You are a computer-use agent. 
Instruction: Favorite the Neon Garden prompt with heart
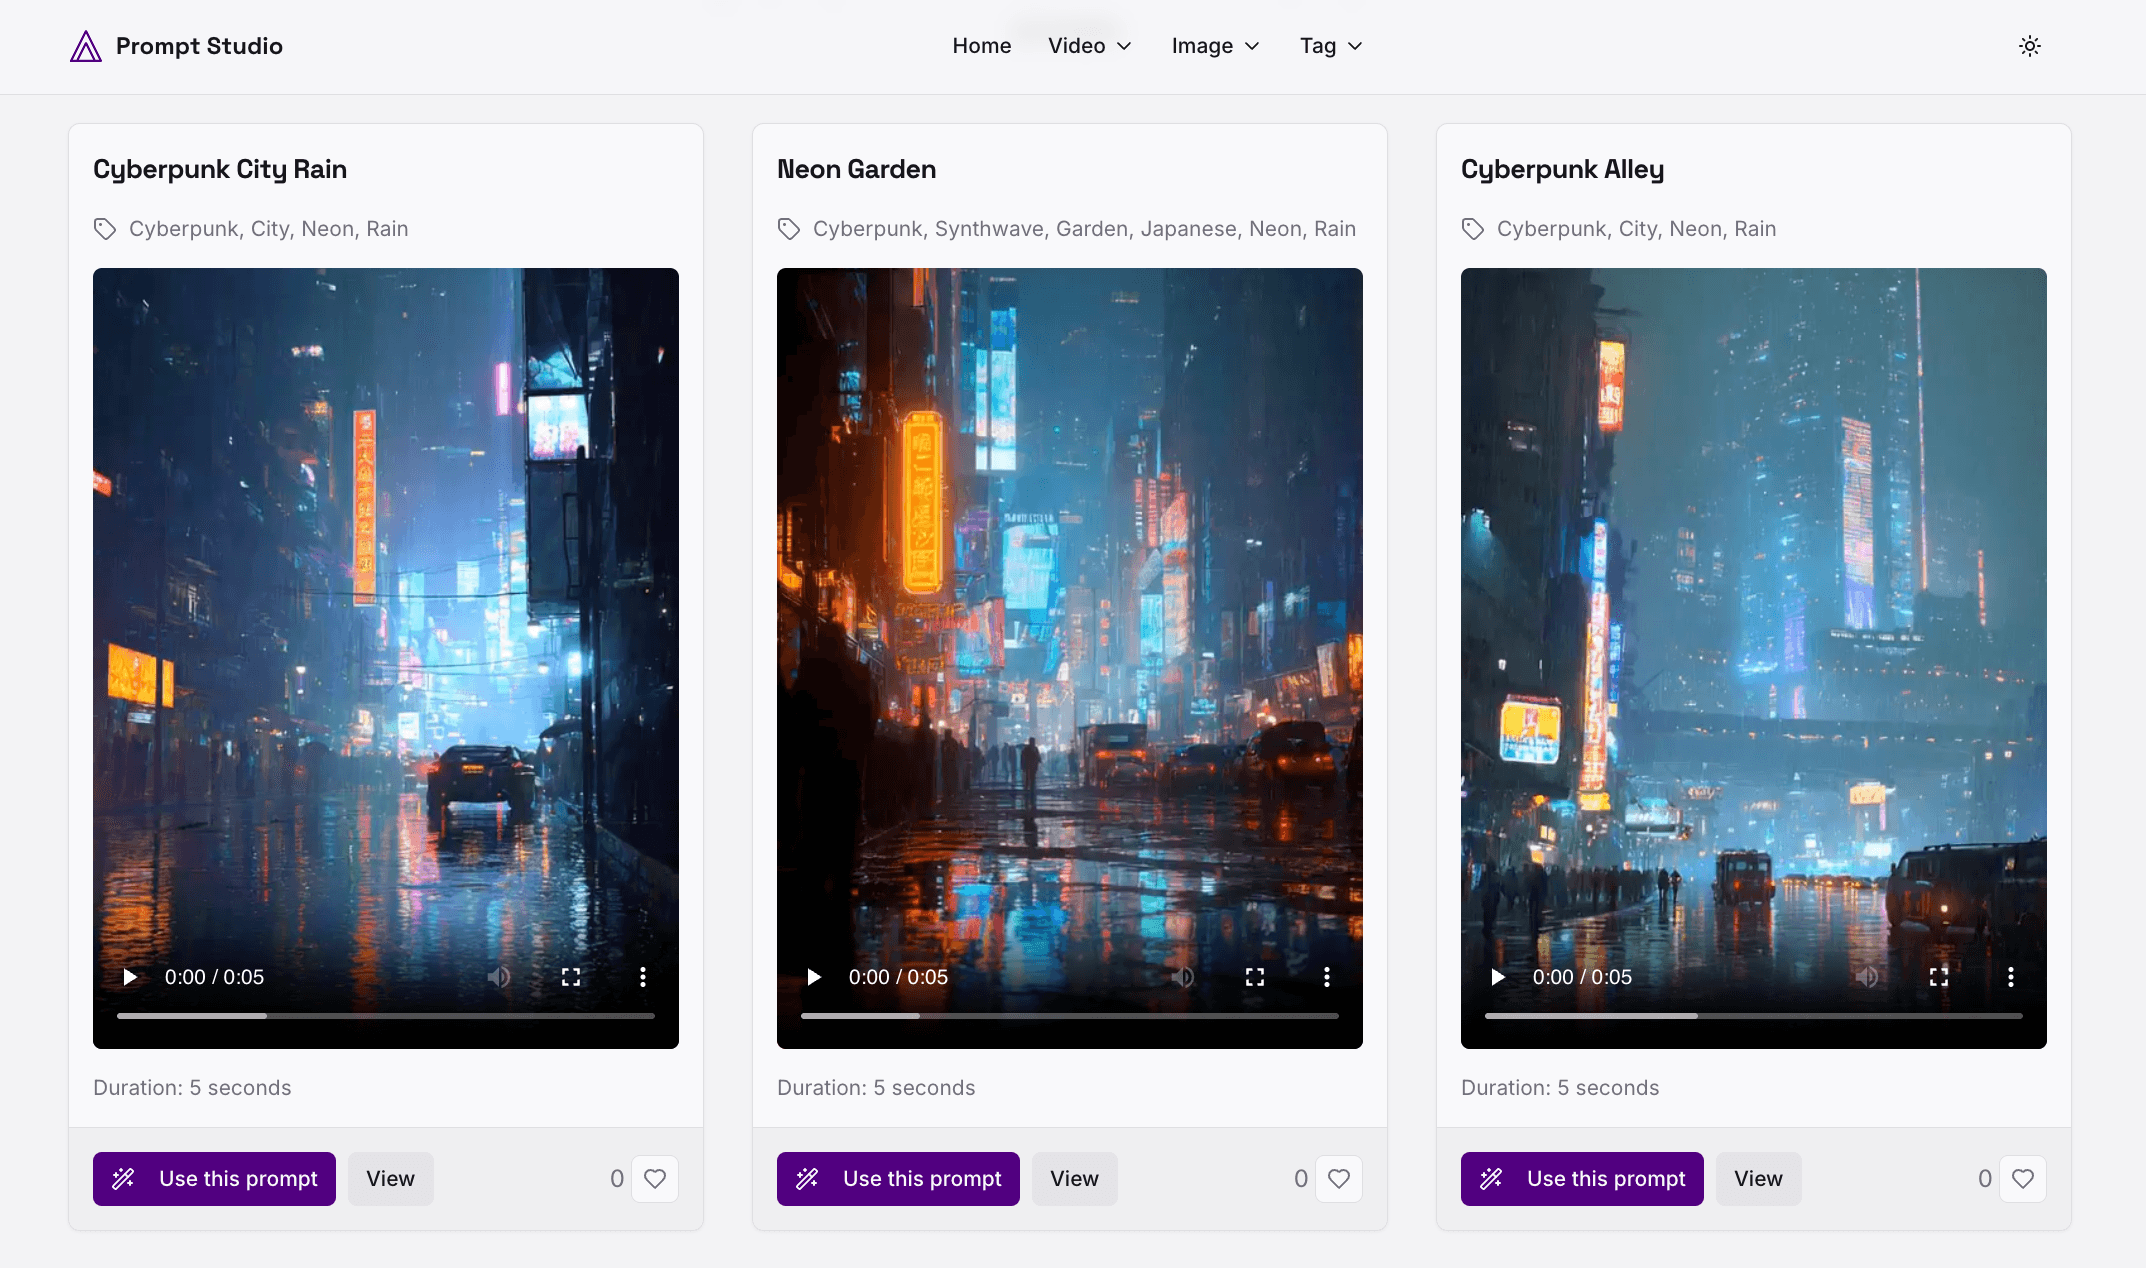(1339, 1179)
